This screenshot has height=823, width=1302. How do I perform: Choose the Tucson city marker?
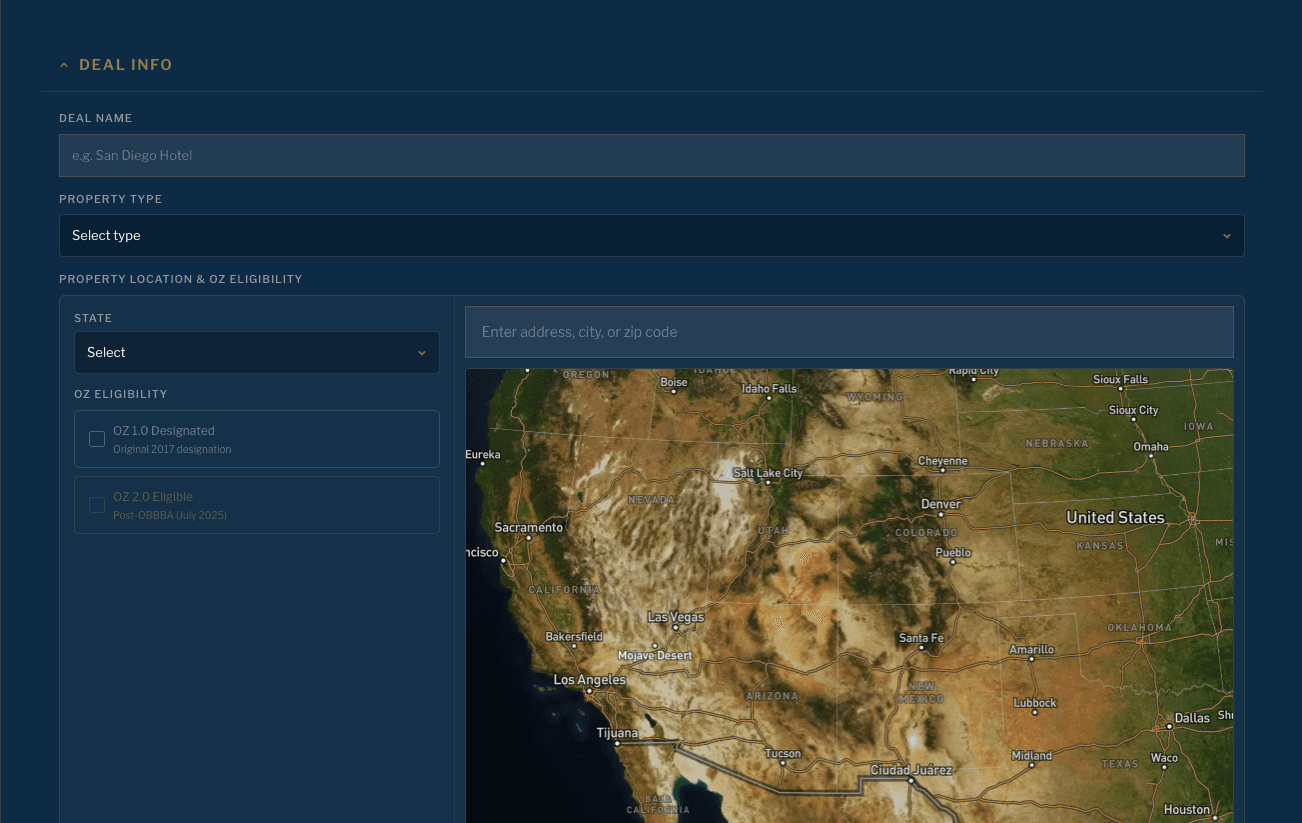click(783, 764)
